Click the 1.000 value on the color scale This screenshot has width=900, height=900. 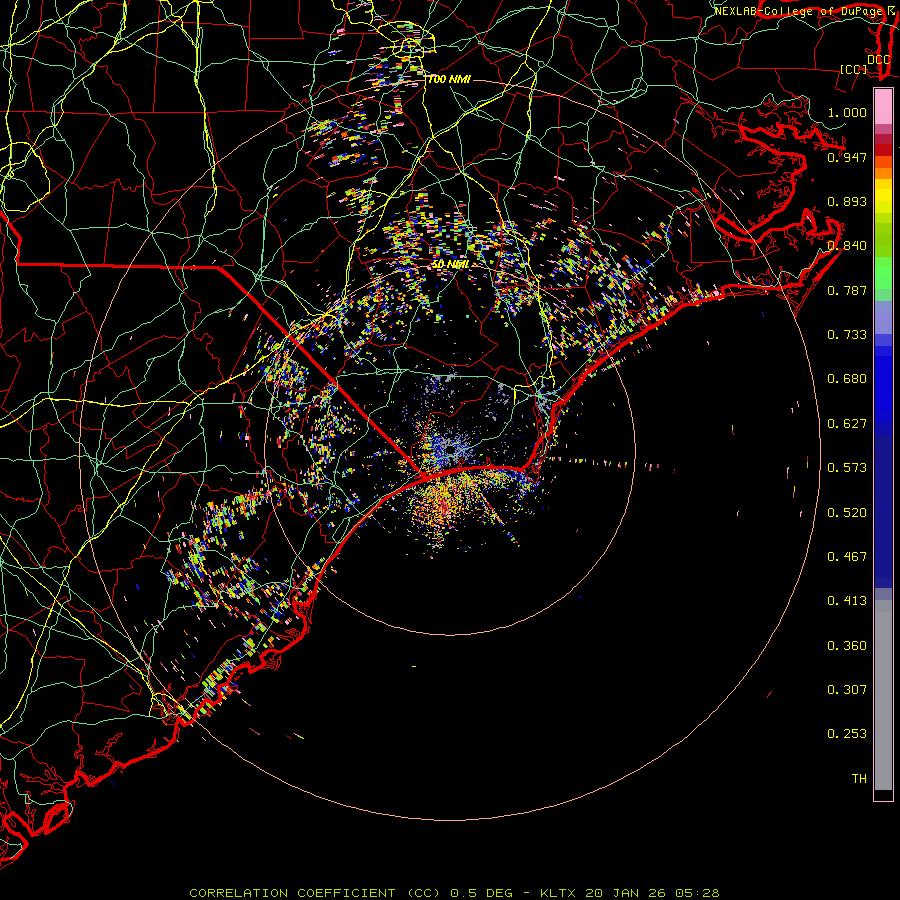pyautogui.click(x=847, y=112)
